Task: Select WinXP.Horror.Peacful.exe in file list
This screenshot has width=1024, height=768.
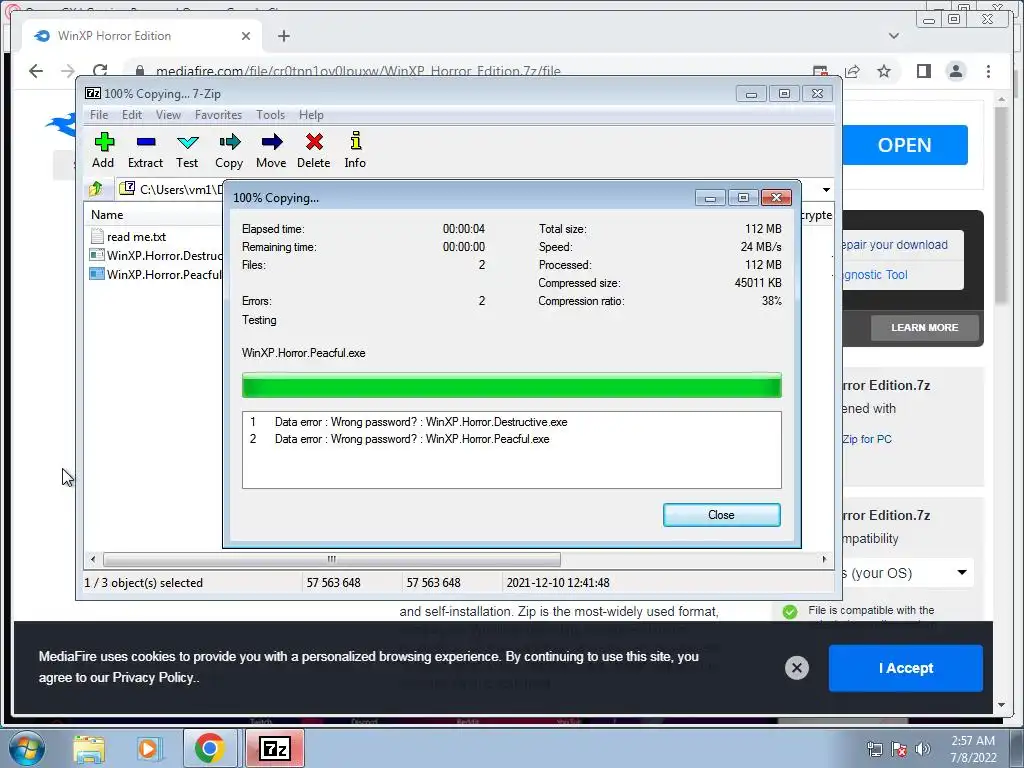Action: (155, 274)
